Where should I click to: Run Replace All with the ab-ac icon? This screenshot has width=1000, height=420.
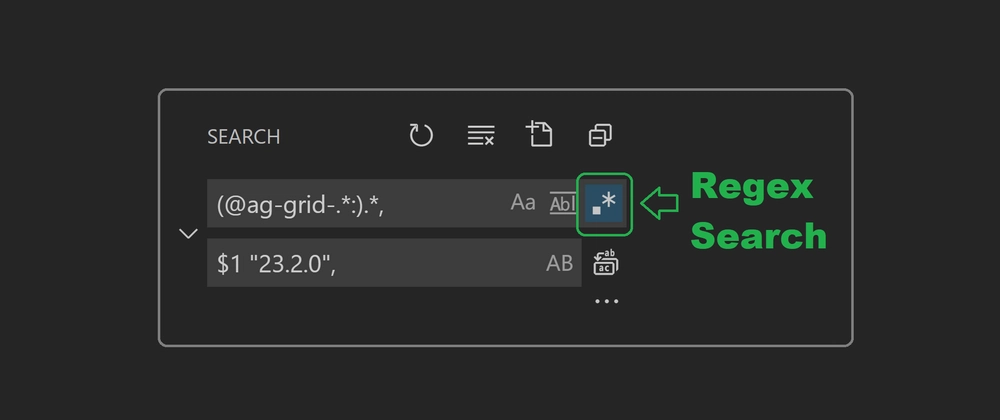[x=605, y=263]
